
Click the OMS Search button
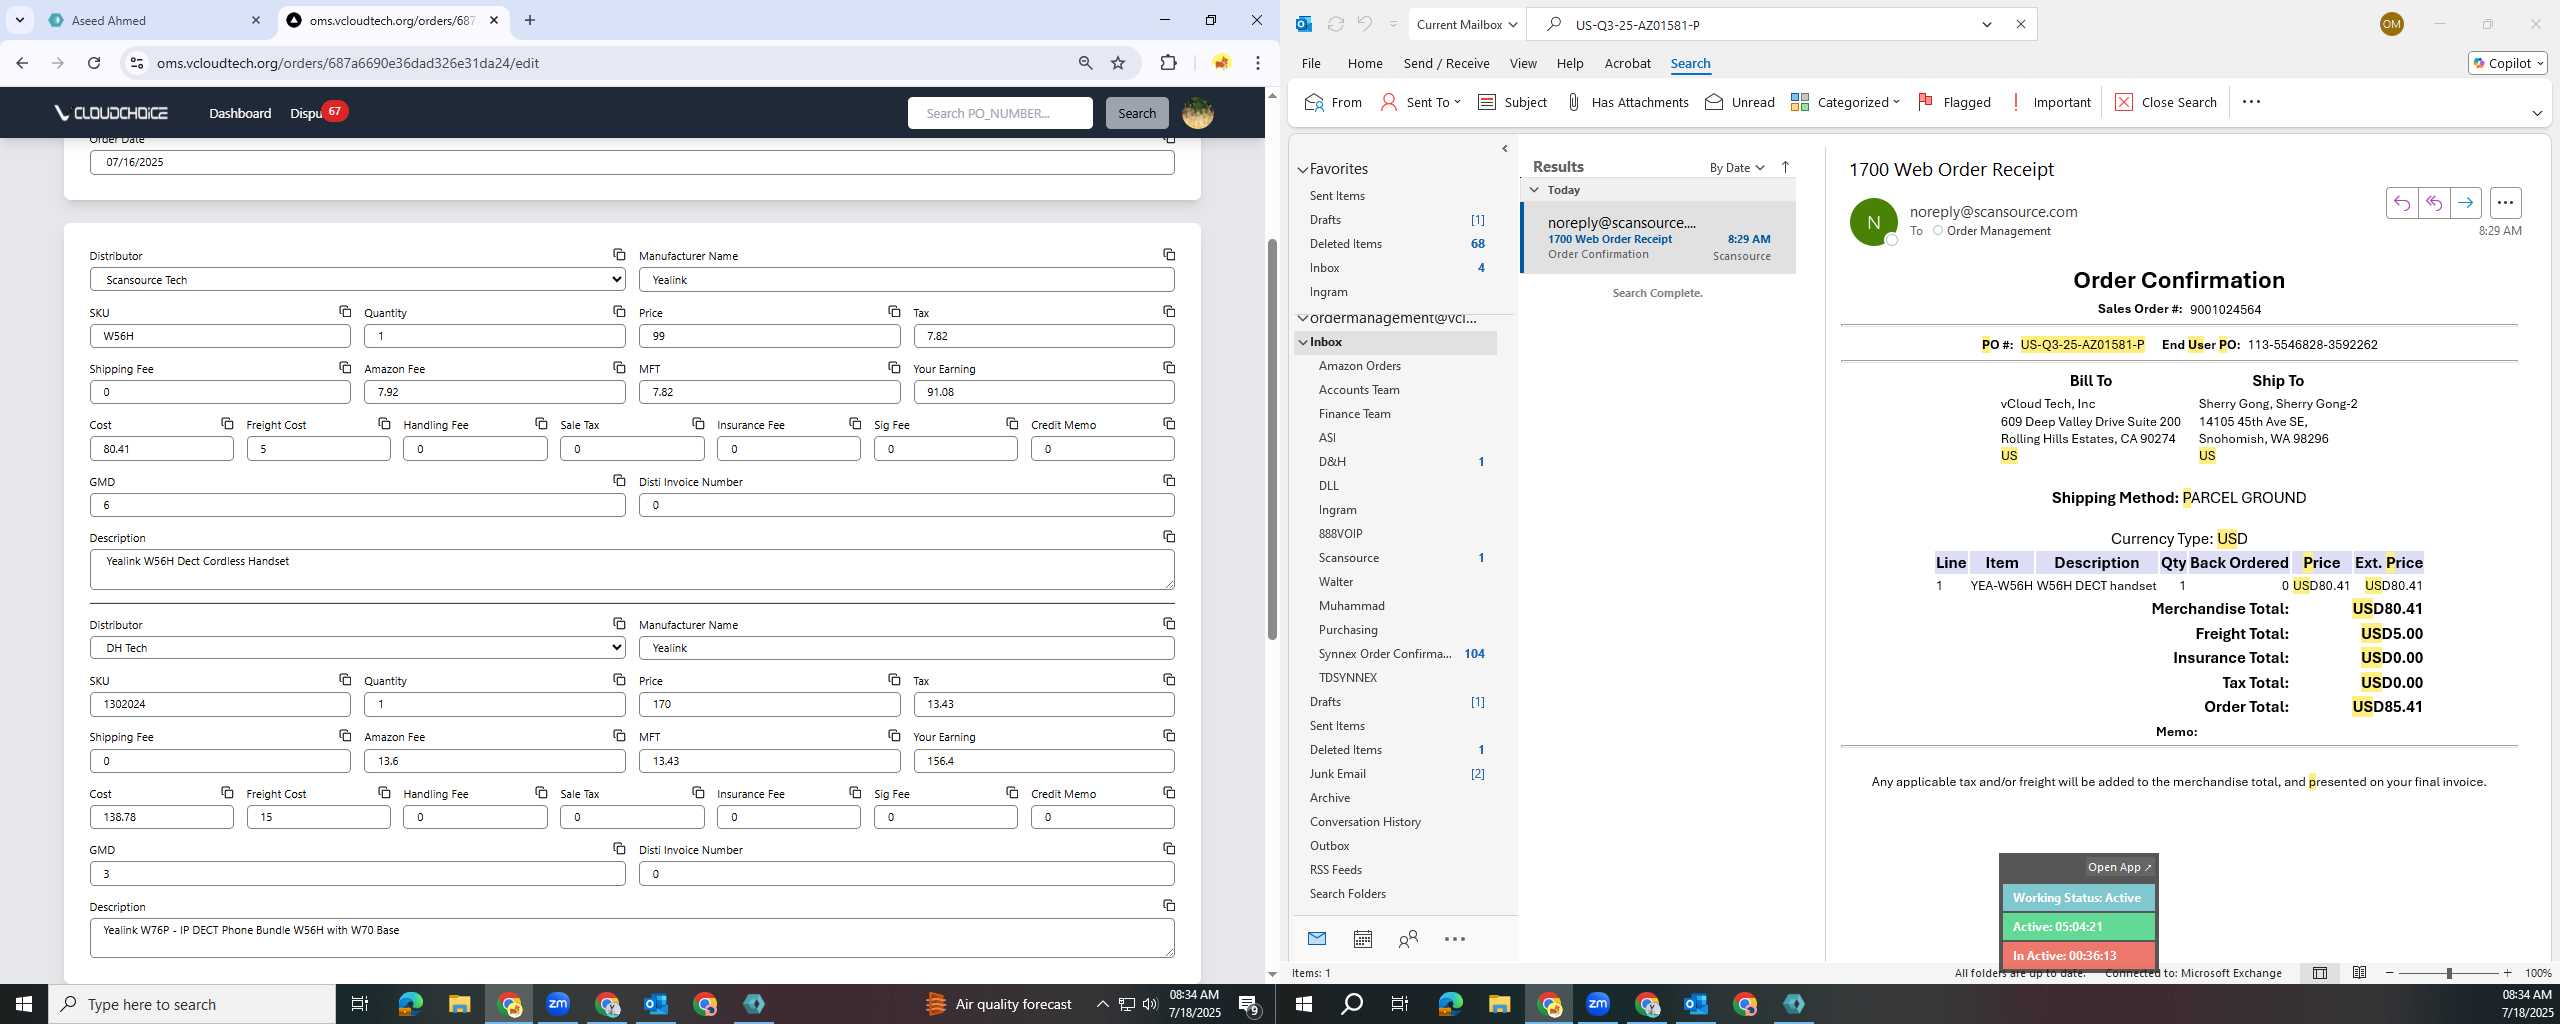click(1137, 113)
